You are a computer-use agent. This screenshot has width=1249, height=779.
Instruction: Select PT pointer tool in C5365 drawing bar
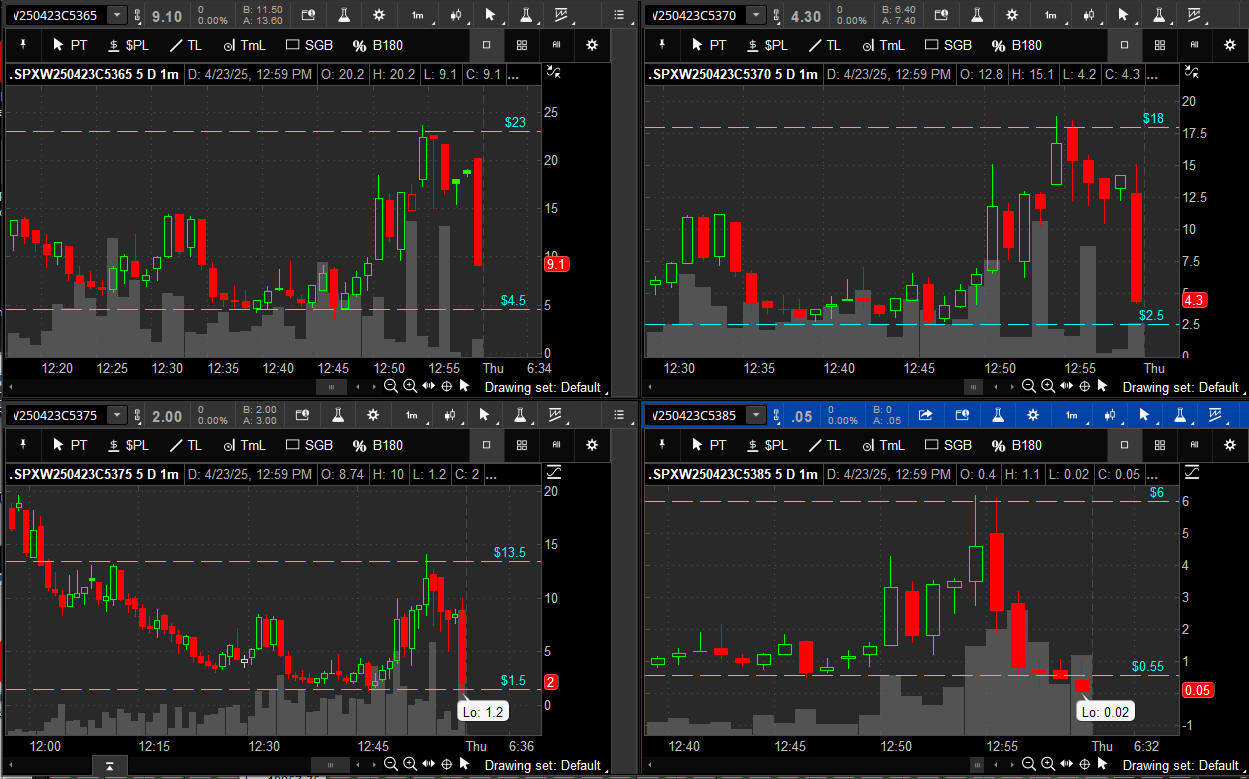click(69, 45)
